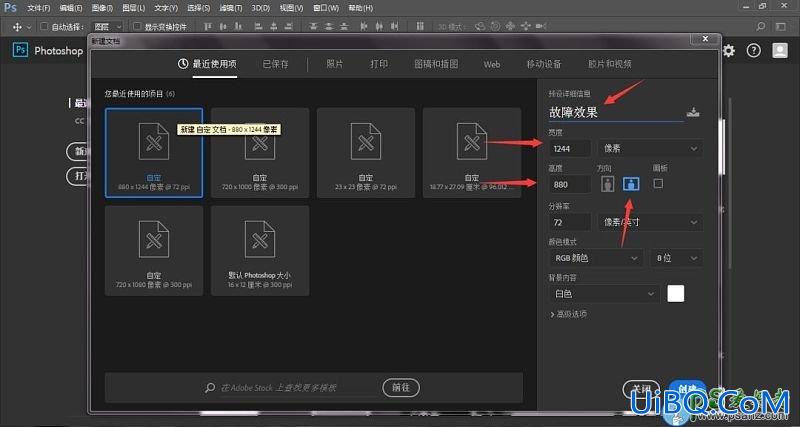
Task: Open the 文件(F) menu
Action: (x=39, y=8)
